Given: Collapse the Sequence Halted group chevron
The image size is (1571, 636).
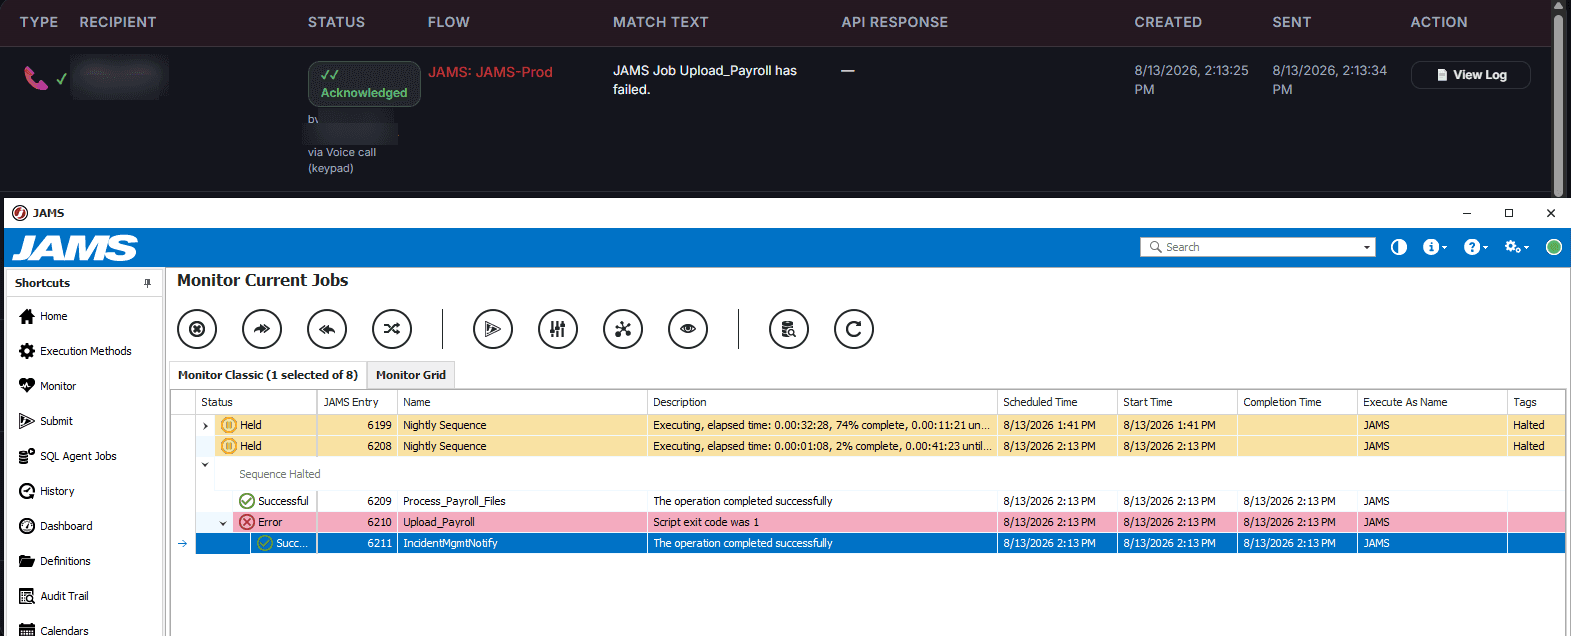Looking at the screenshot, I should click(x=205, y=464).
